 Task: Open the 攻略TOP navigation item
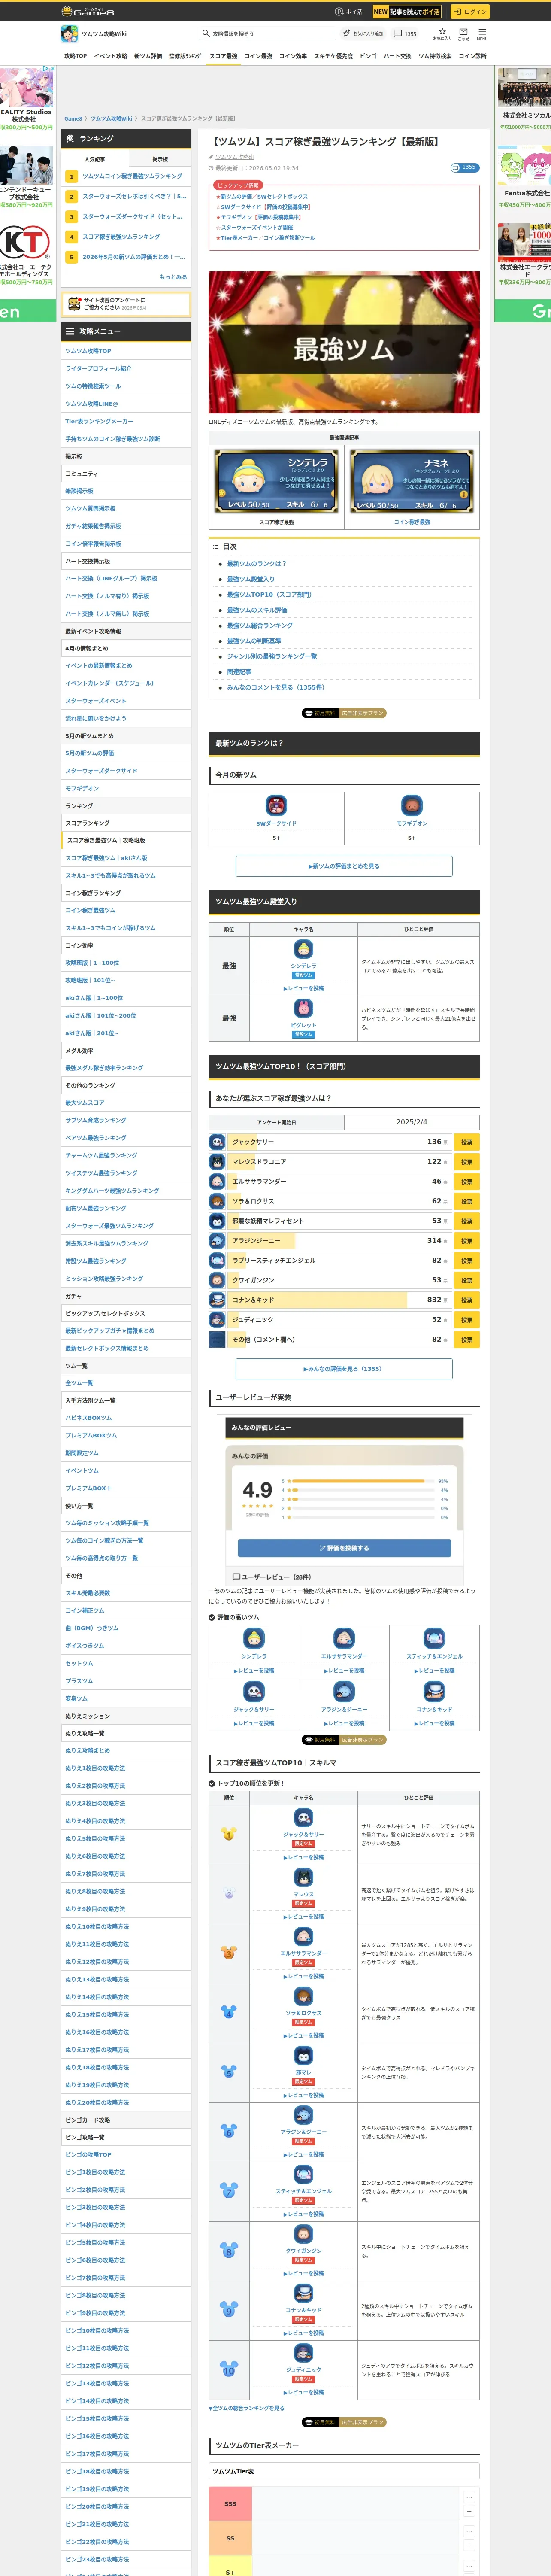click(x=75, y=56)
